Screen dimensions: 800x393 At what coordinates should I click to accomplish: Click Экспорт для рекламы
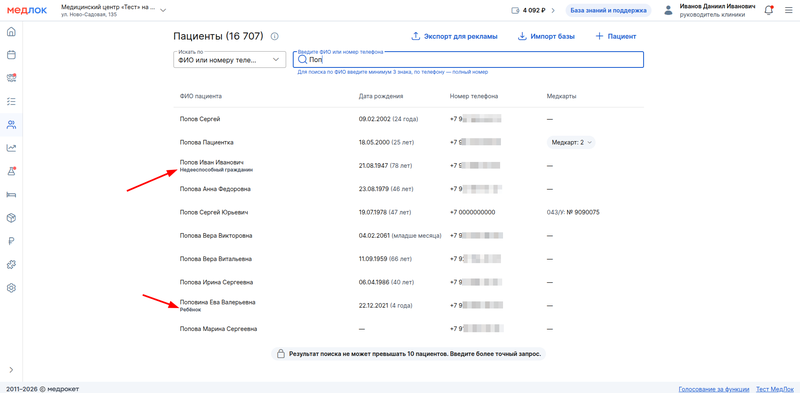pyautogui.click(x=454, y=36)
